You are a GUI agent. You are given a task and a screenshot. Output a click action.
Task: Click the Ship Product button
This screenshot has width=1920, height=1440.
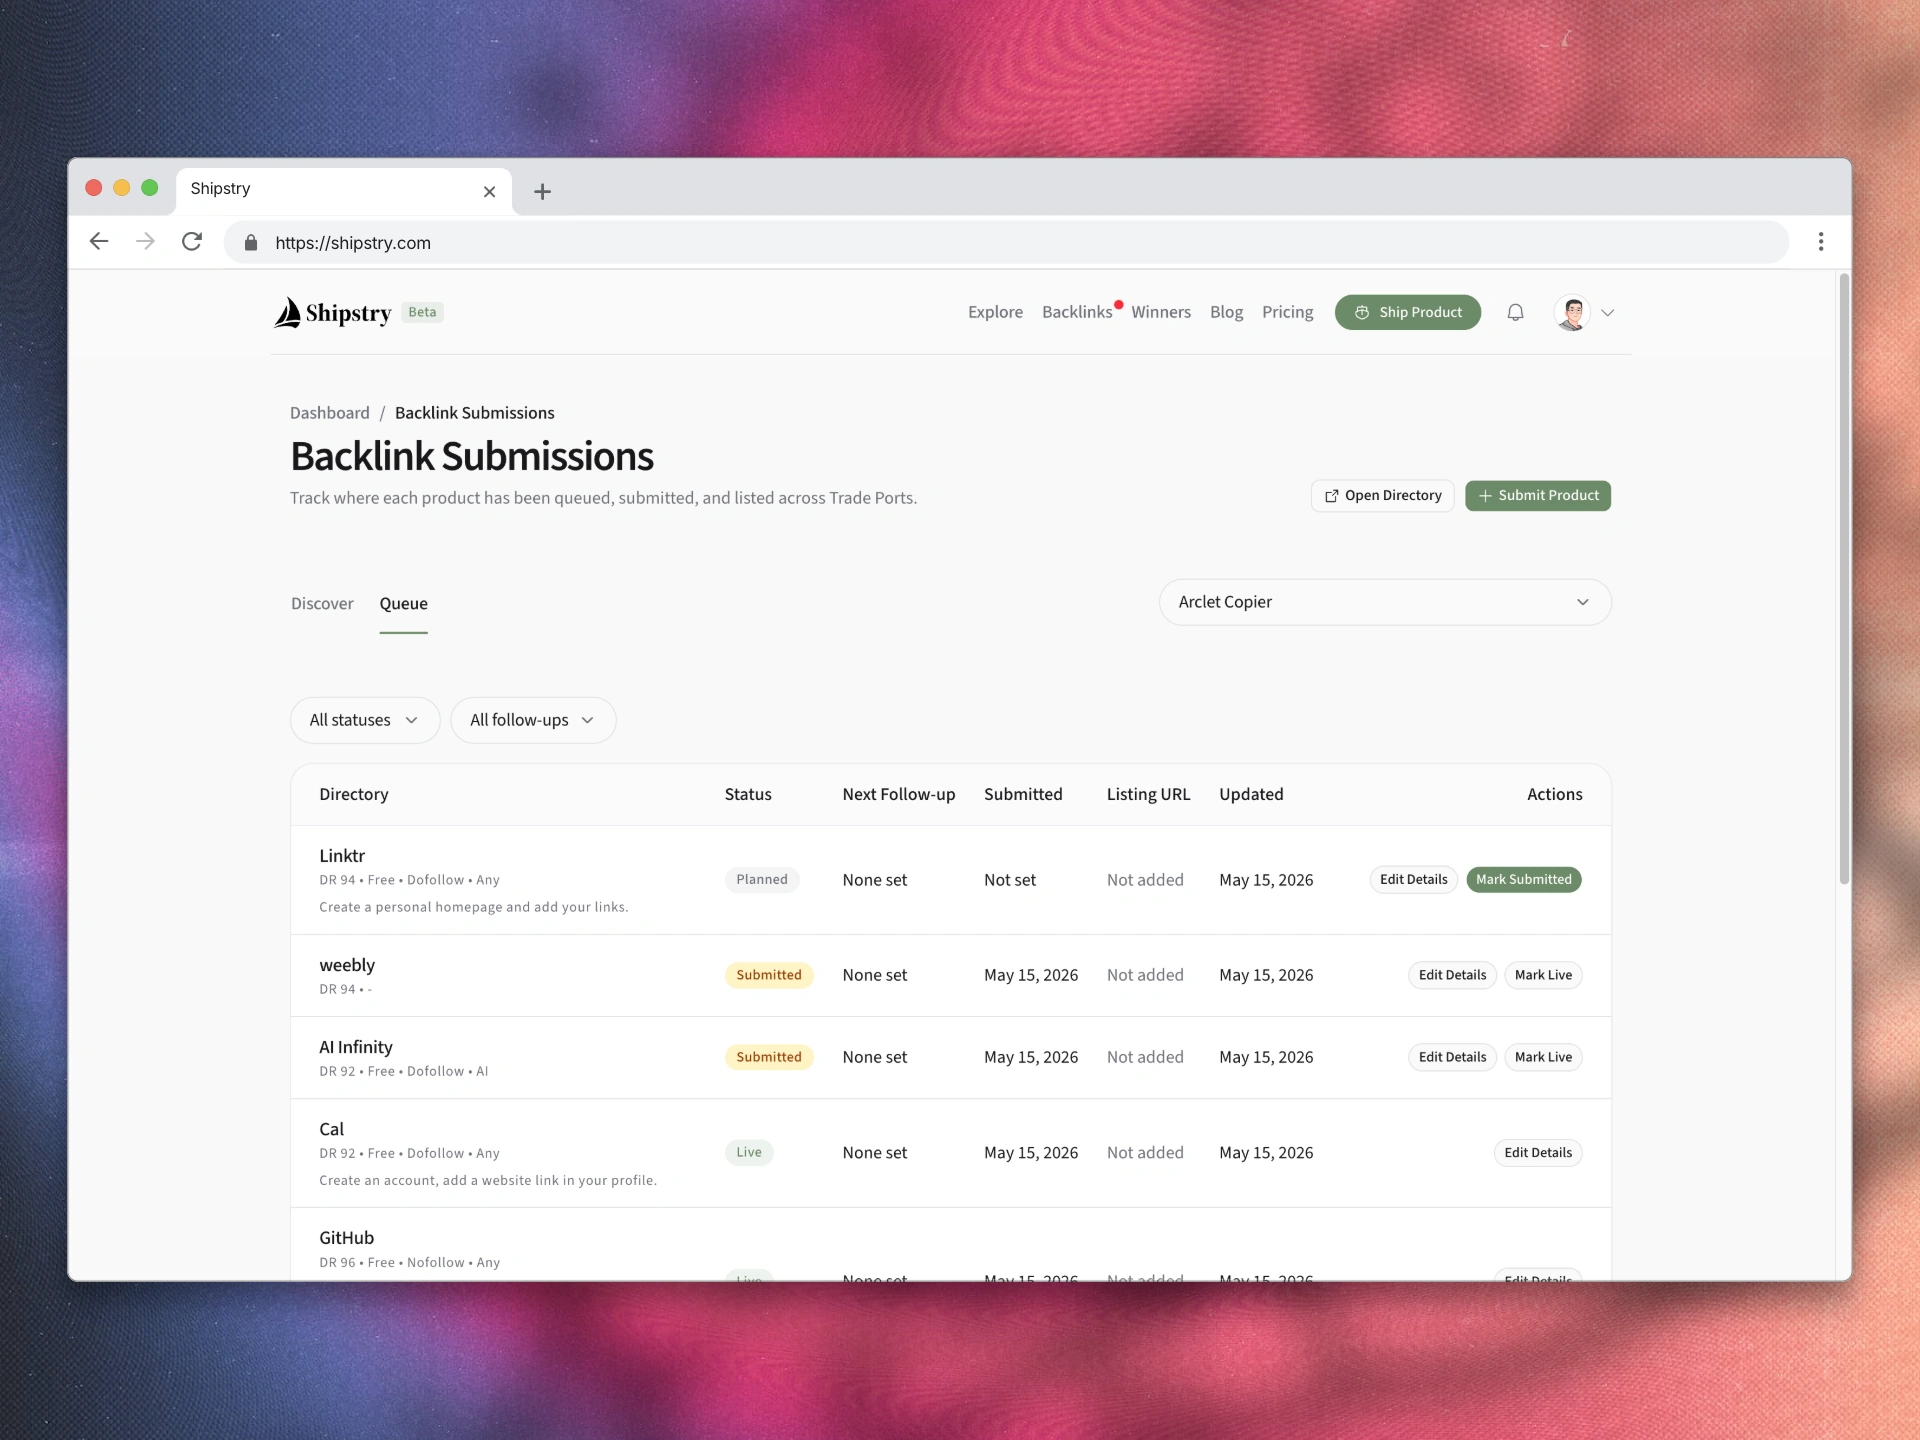[1408, 313]
